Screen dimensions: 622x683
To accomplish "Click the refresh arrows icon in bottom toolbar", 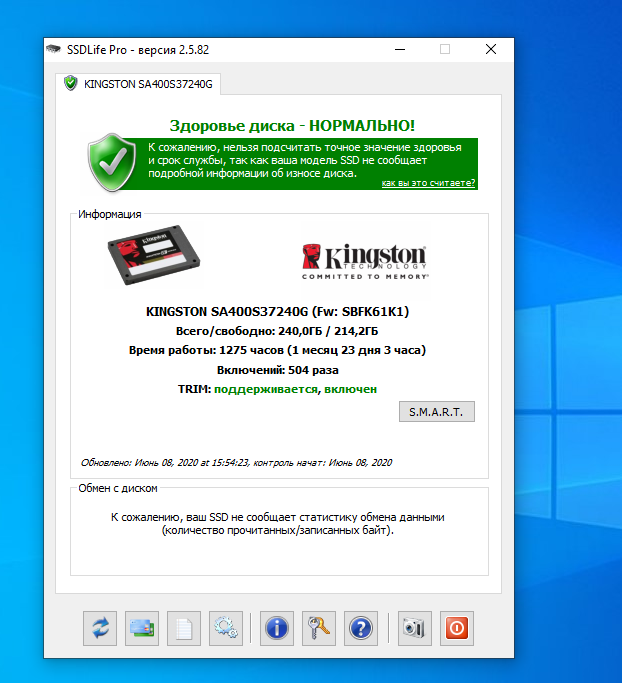I will [x=100, y=628].
